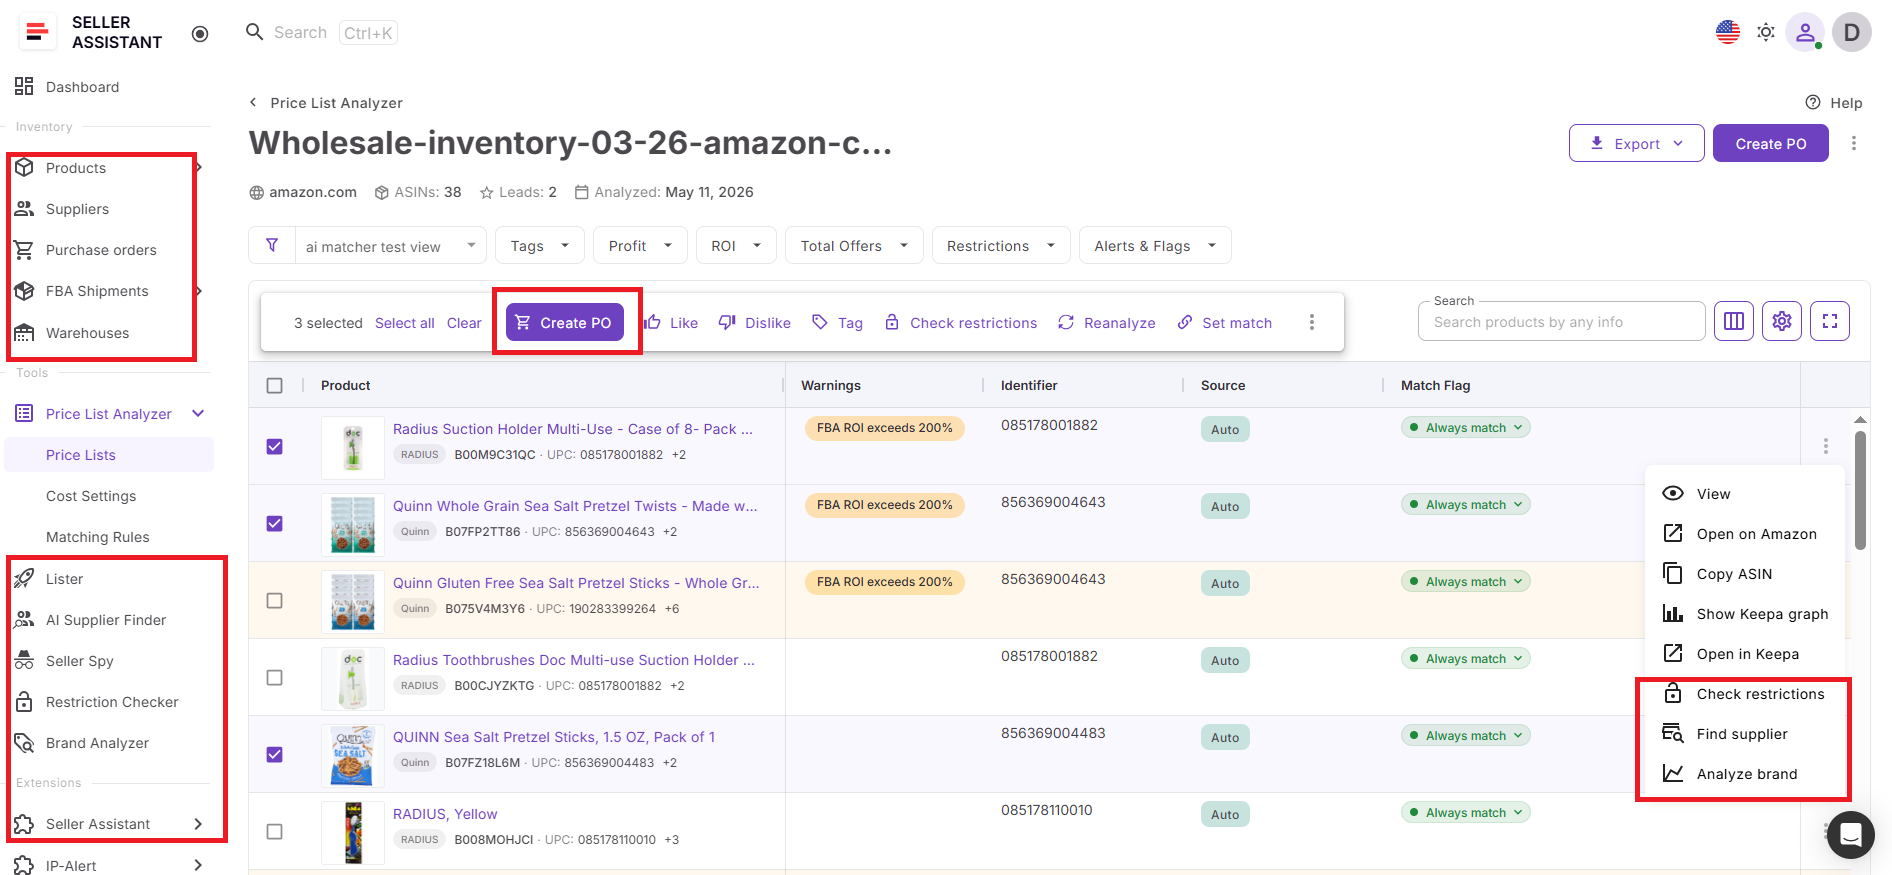Expand the Tags filter dropdown
This screenshot has width=1892, height=875.
[x=540, y=246]
